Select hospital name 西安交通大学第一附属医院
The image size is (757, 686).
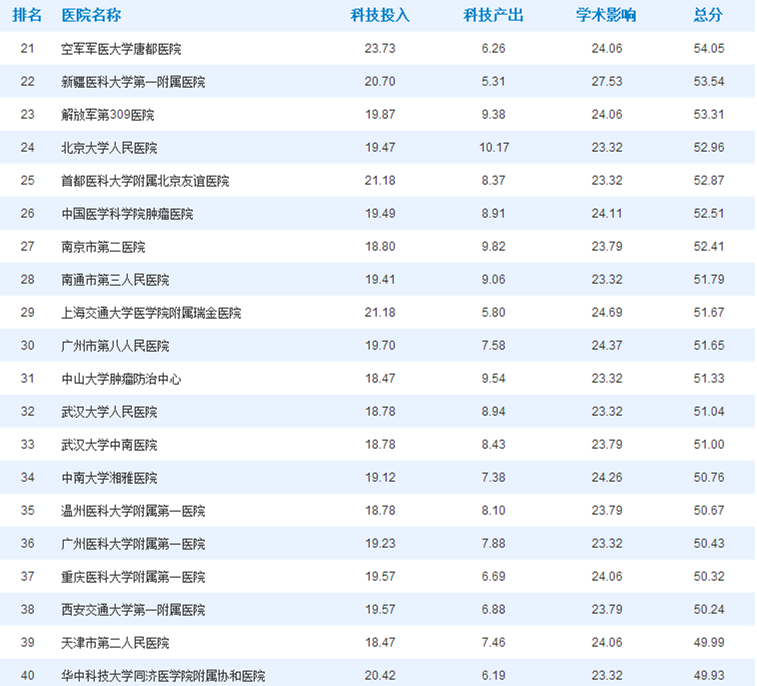point(133,610)
